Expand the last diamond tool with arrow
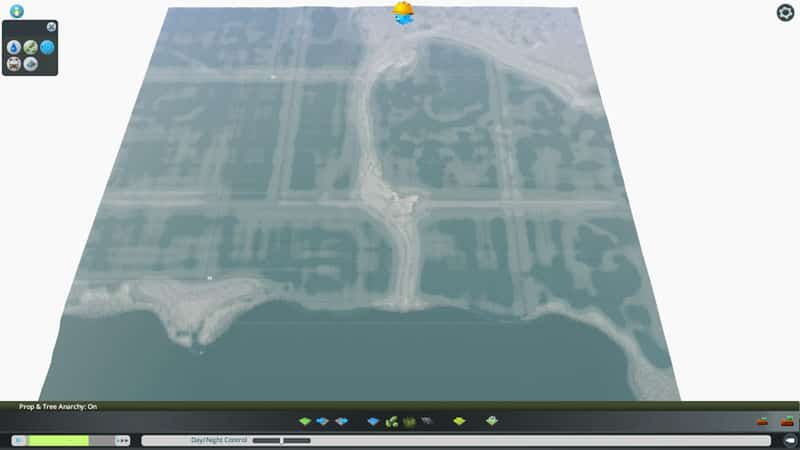800x450 pixels. pyautogui.click(x=491, y=422)
